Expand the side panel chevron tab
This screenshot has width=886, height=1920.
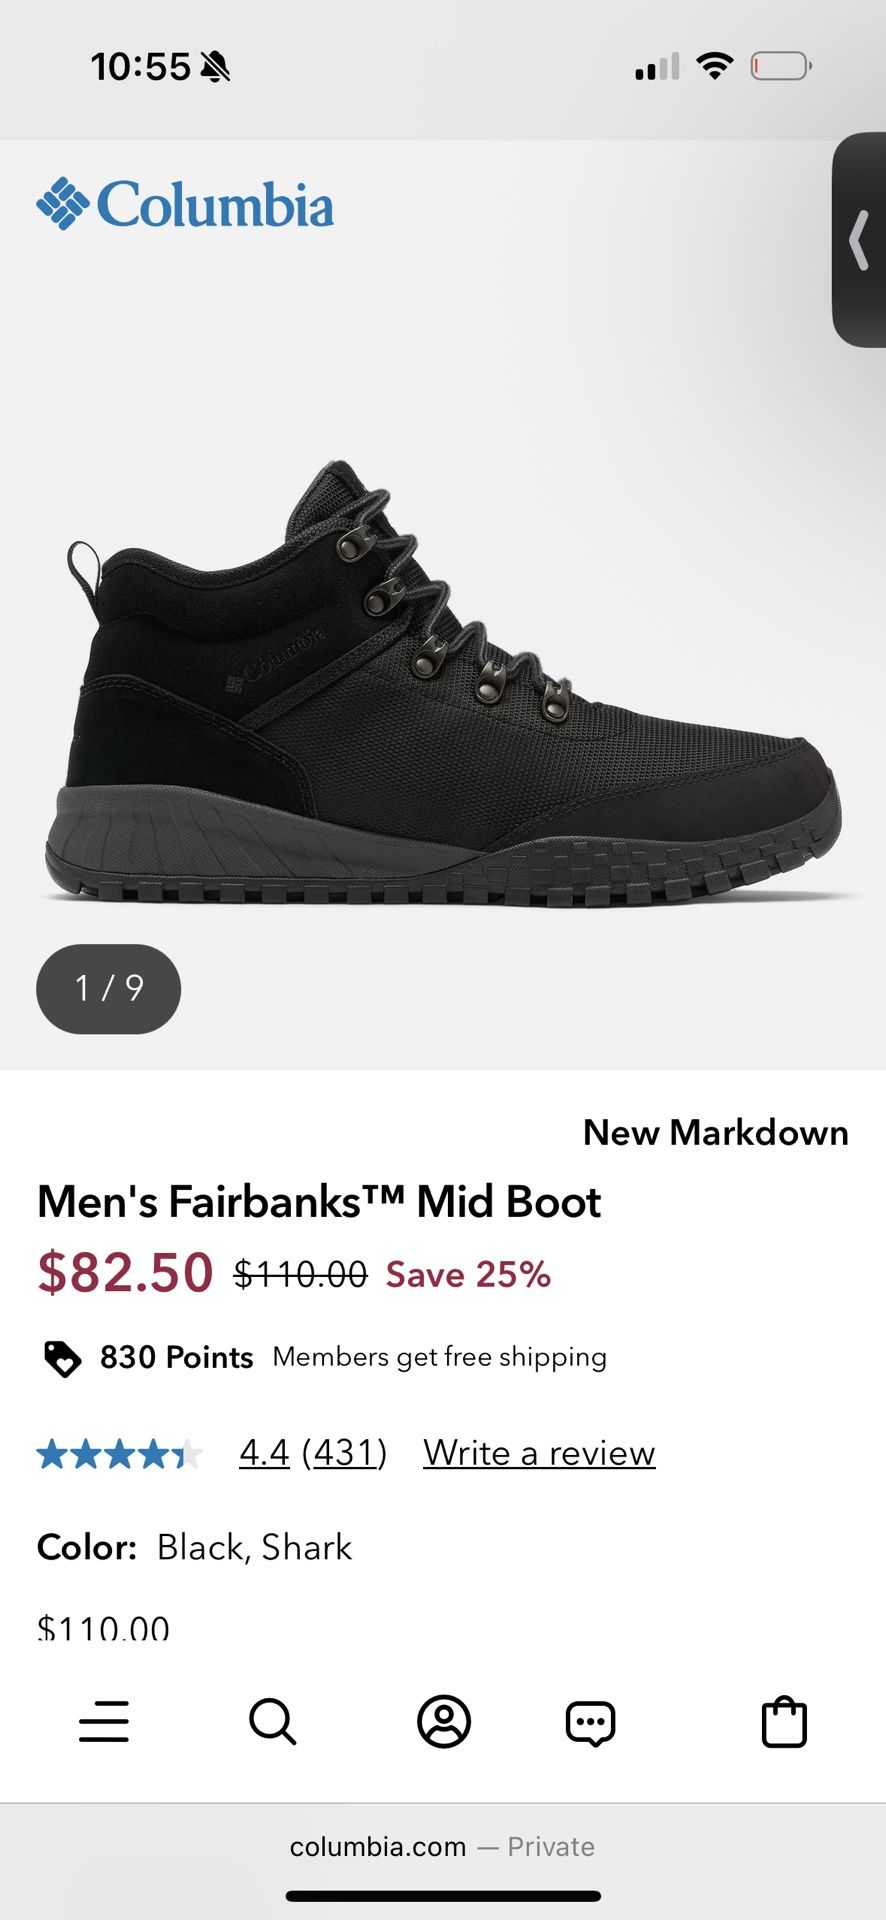point(859,240)
